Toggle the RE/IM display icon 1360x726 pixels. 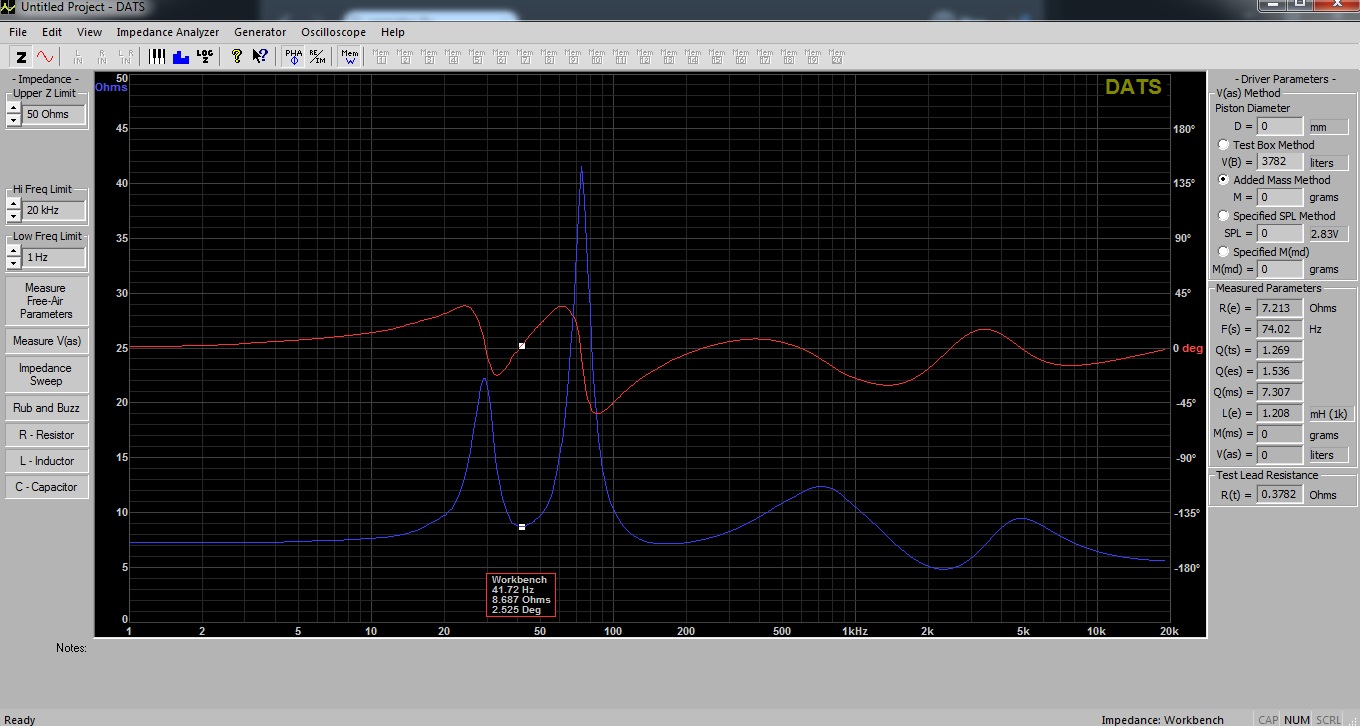317,57
